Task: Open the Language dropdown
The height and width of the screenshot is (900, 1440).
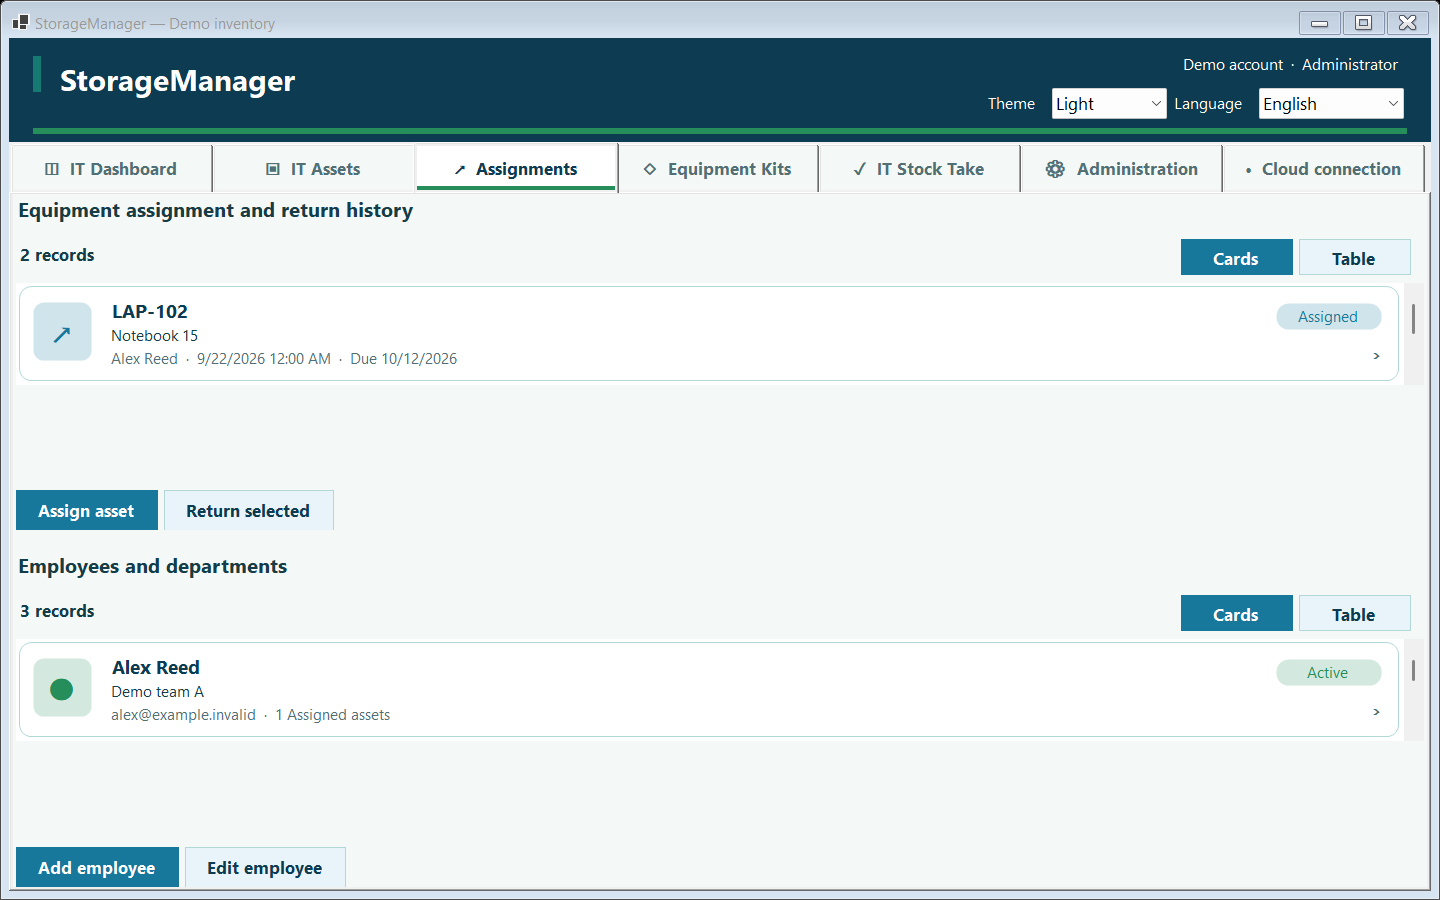Action: coord(1331,104)
